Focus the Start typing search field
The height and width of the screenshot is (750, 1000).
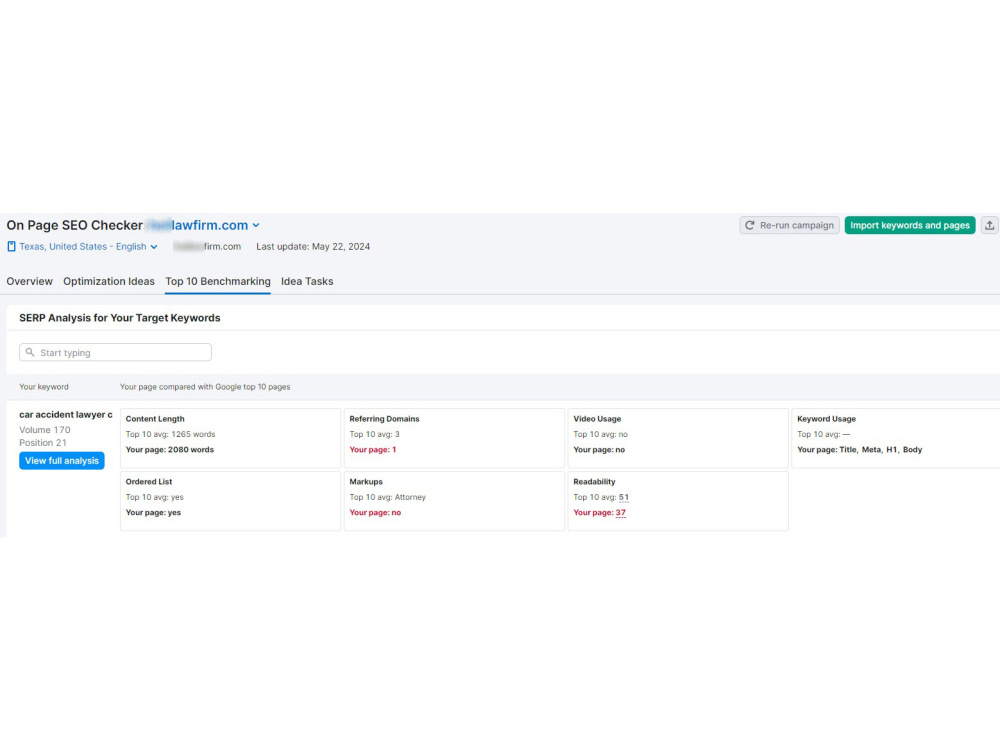tap(115, 352)
